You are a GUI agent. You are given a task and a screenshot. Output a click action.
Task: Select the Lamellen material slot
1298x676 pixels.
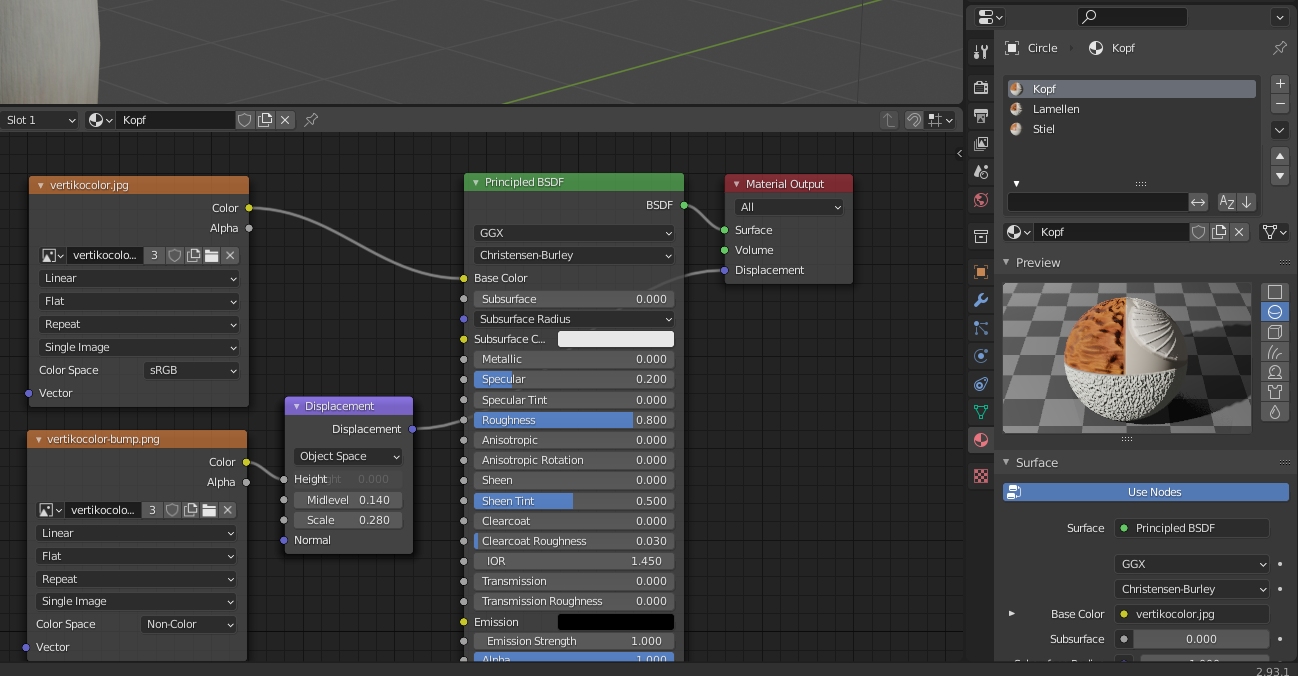click(1131, 109)
